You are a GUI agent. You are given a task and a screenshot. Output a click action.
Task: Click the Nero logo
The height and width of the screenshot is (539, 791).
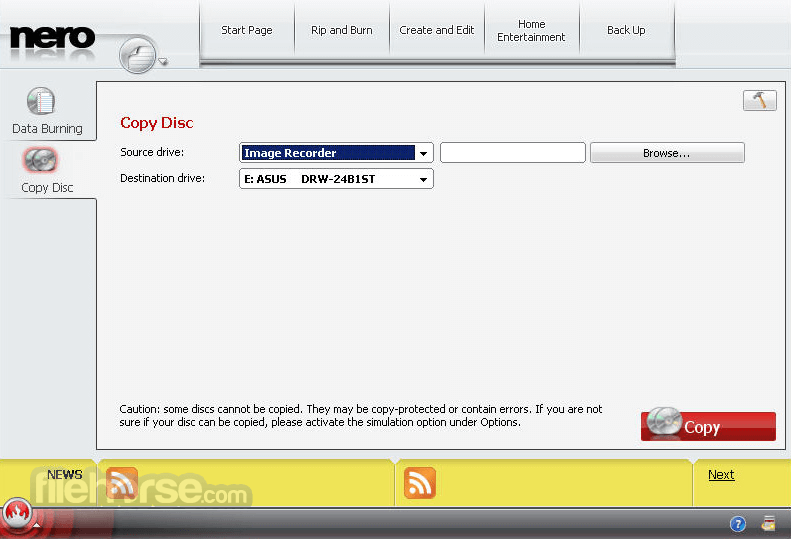52,37
